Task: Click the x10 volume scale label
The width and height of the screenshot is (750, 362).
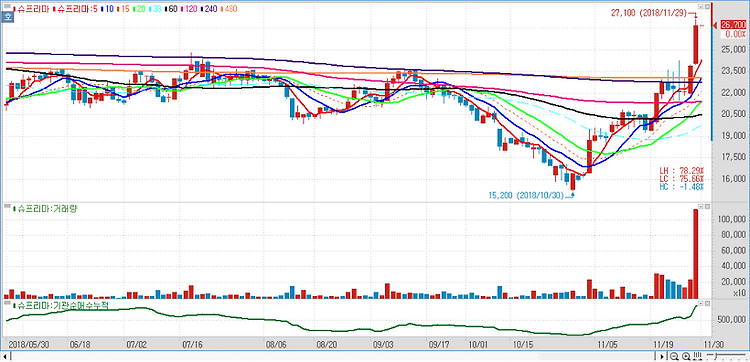Action: pos(739,293)
